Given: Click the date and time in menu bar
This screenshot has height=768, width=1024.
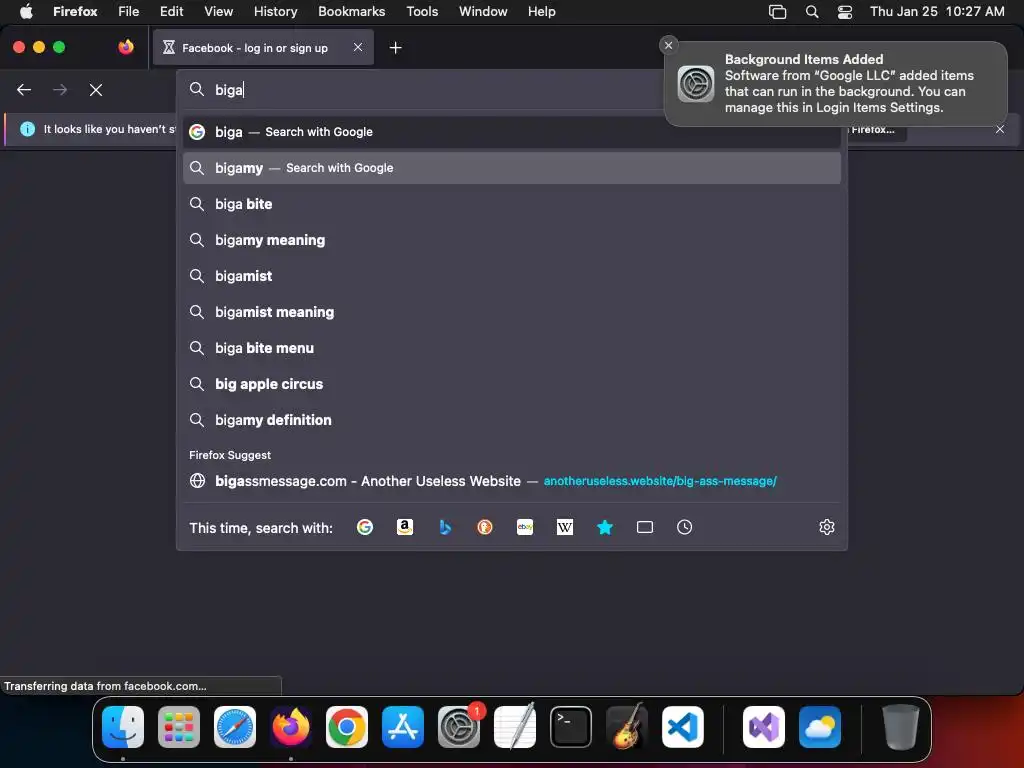Looking at the screenshot, I should [937, 12].
